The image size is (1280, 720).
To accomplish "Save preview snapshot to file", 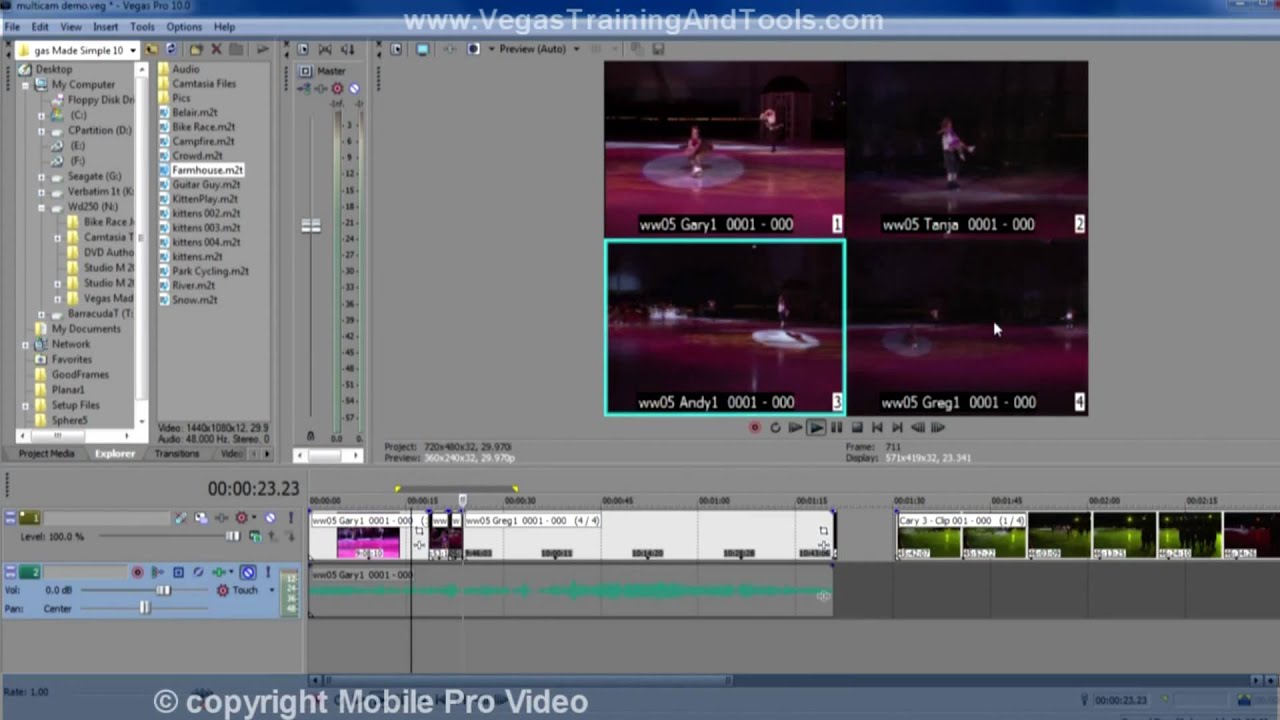I will (658, 49).
